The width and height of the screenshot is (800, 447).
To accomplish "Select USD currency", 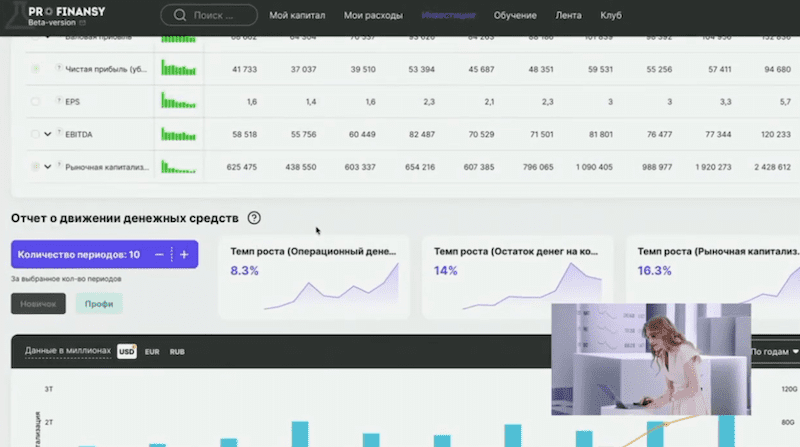I will tap(127, 352).
